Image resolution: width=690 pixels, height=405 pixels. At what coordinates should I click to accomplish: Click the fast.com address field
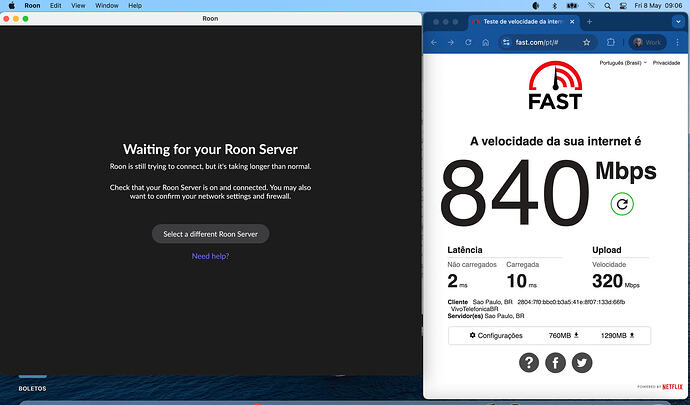tap(547, 42)
